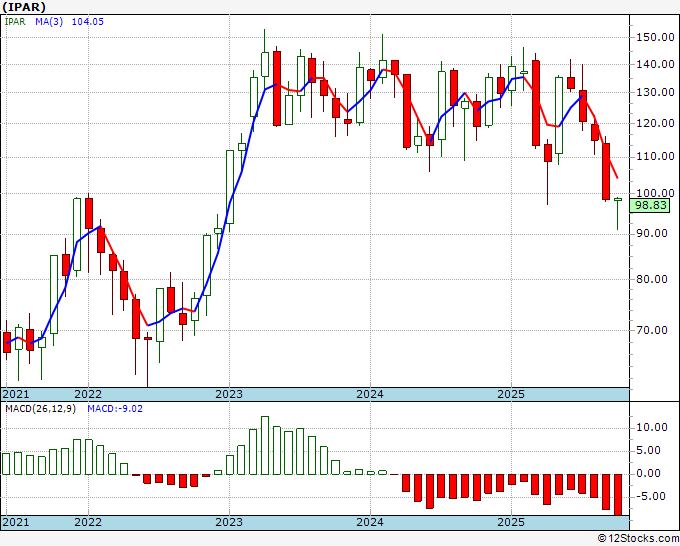This screenshot has width=680, height=546.
Task: Click the tallest green MACD bar in 2023
Action: [265, 445]
